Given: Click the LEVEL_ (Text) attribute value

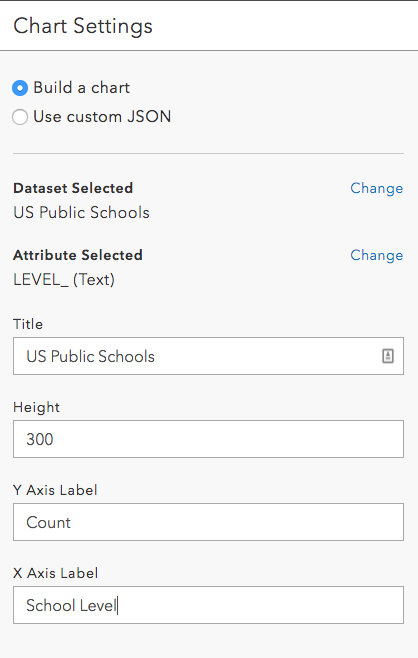Looking at the screenshot, I should point(64,280).
